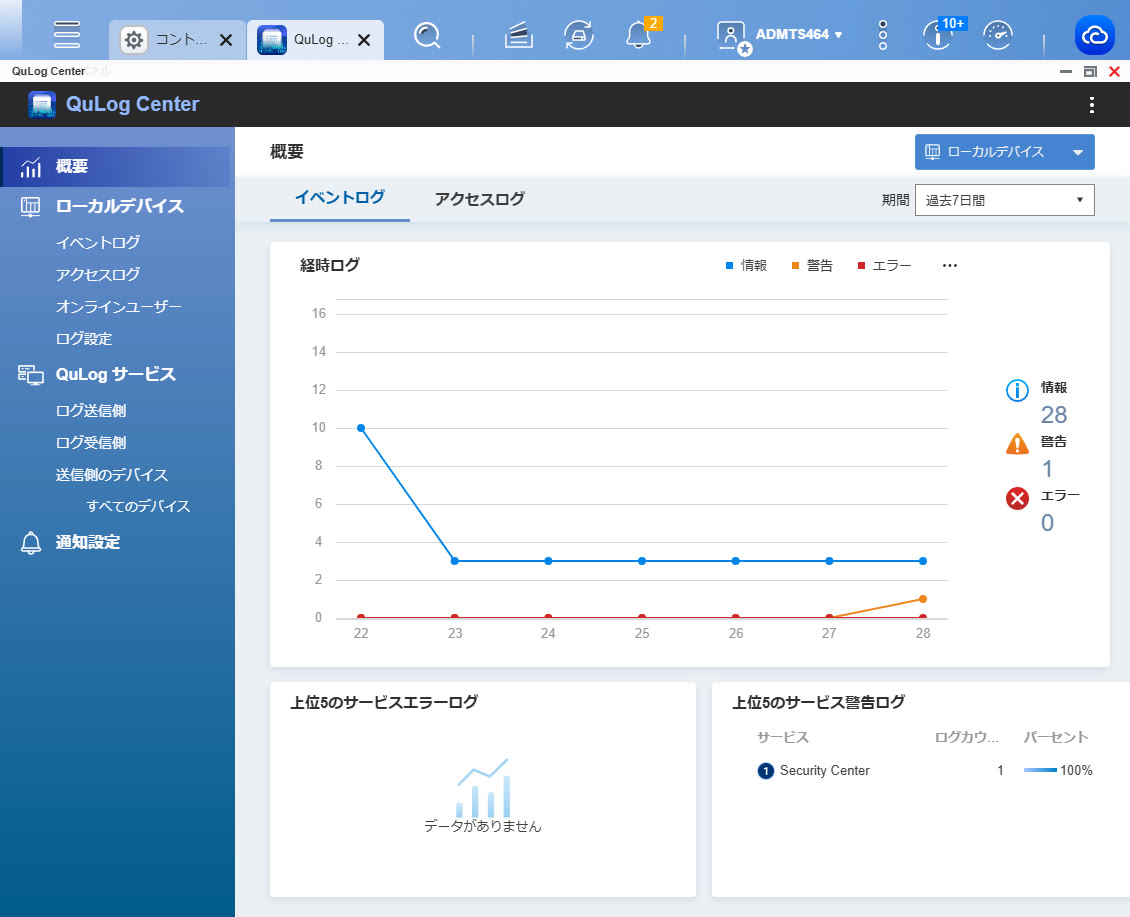
Task: Open the information icon with 10+ badge
Action: pos(938,35)
